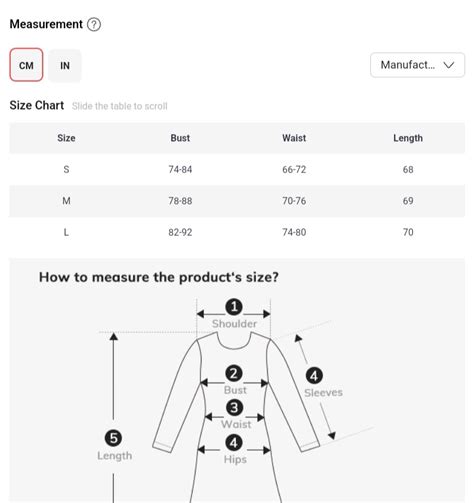
Task: Click the Waist column header
Action: pyautogui.click(x=294, y=138)
